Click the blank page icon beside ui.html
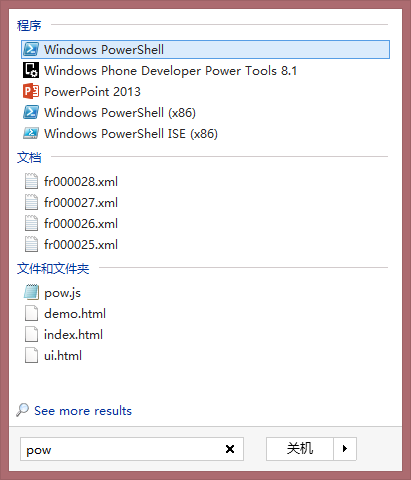Image resolution: width=411 pixels, height=480 pixels. click(x=31, y=355)
